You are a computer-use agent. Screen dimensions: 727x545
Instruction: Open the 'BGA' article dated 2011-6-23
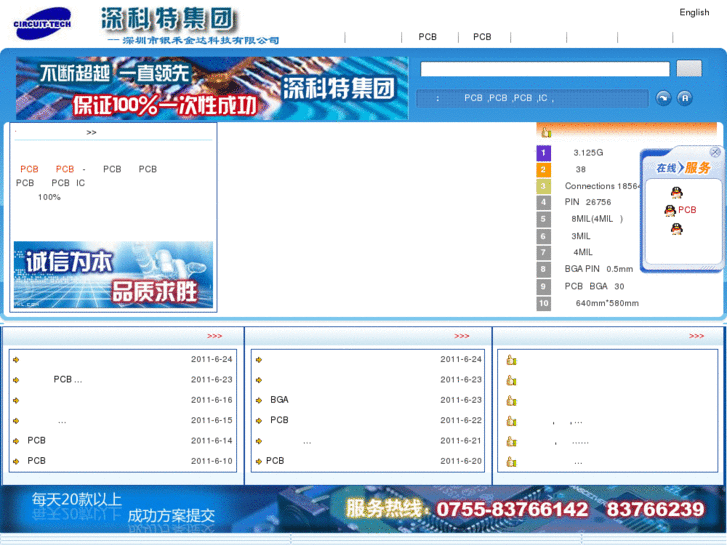[x=279, y=400]
